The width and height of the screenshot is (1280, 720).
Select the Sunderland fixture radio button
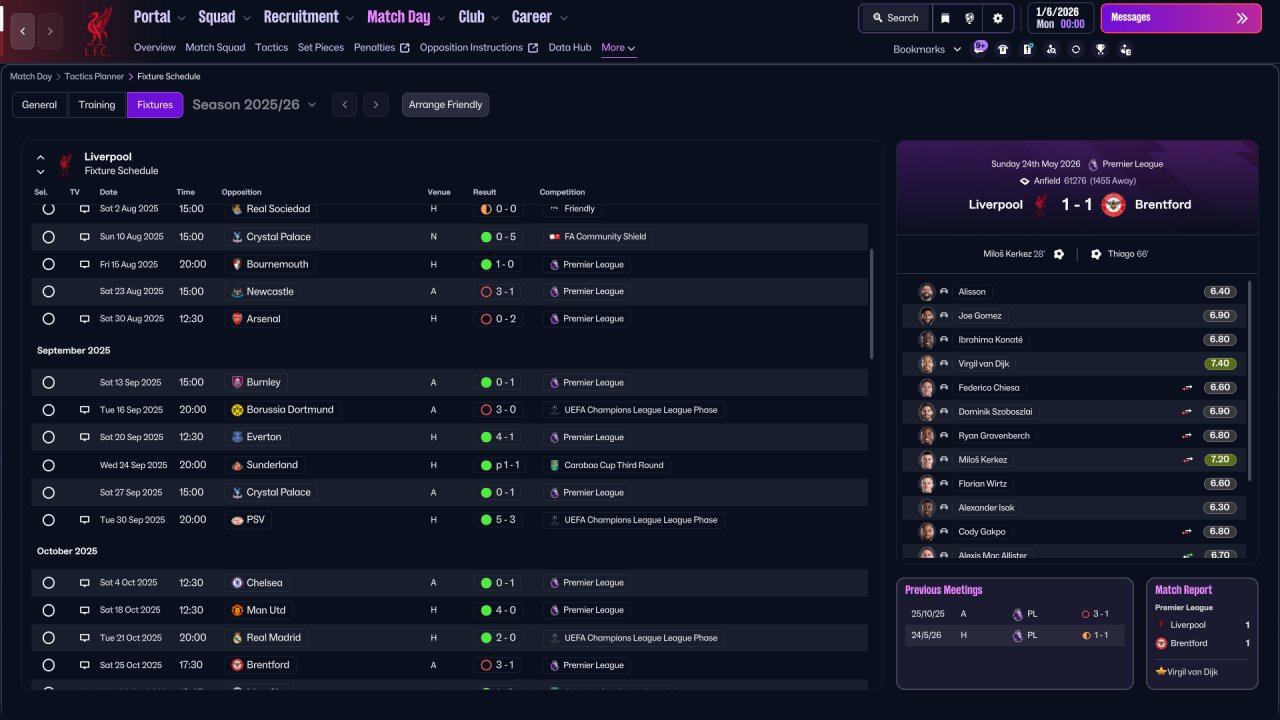[x=48, y=465]
